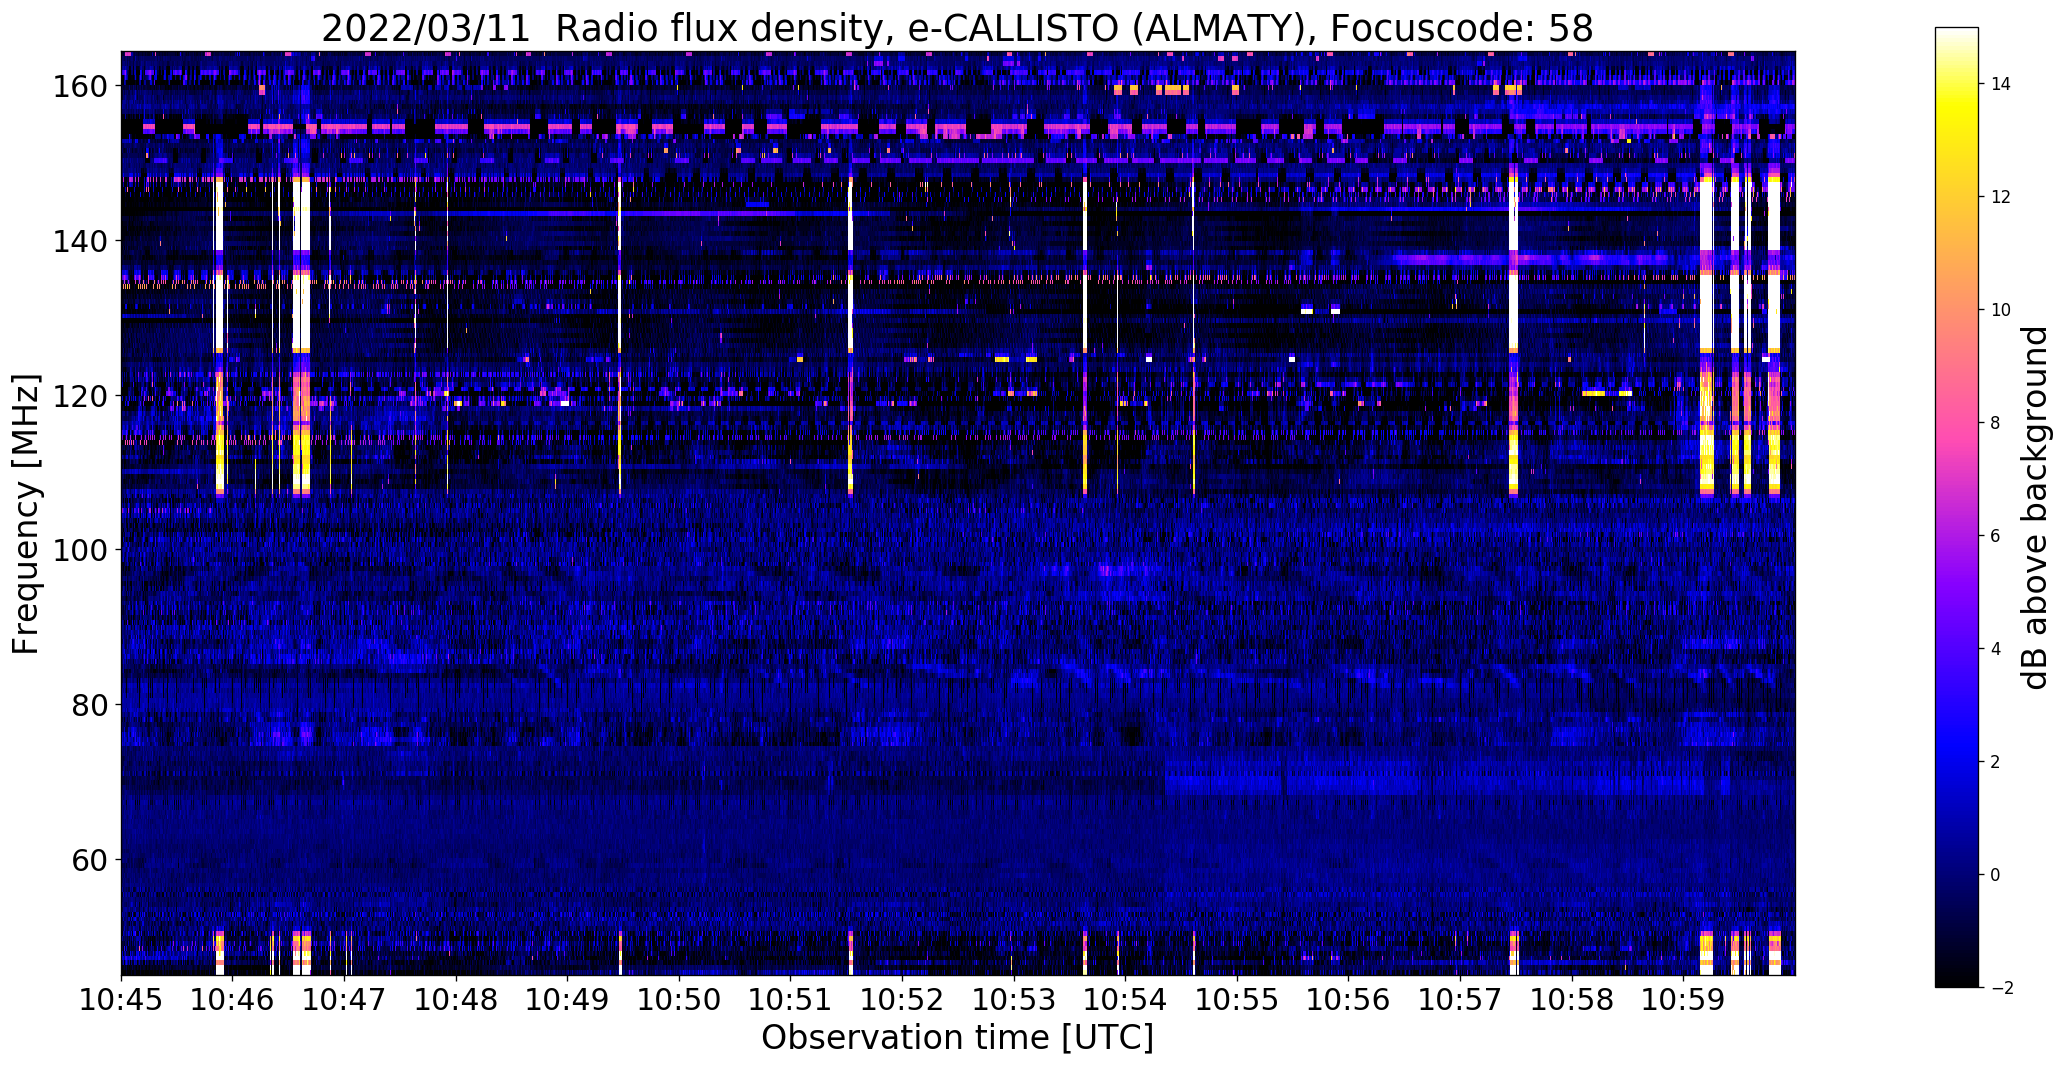Screen dimensions: 2066x1067
Task: Click the colorbar tick label 6
Action: 1996,536
